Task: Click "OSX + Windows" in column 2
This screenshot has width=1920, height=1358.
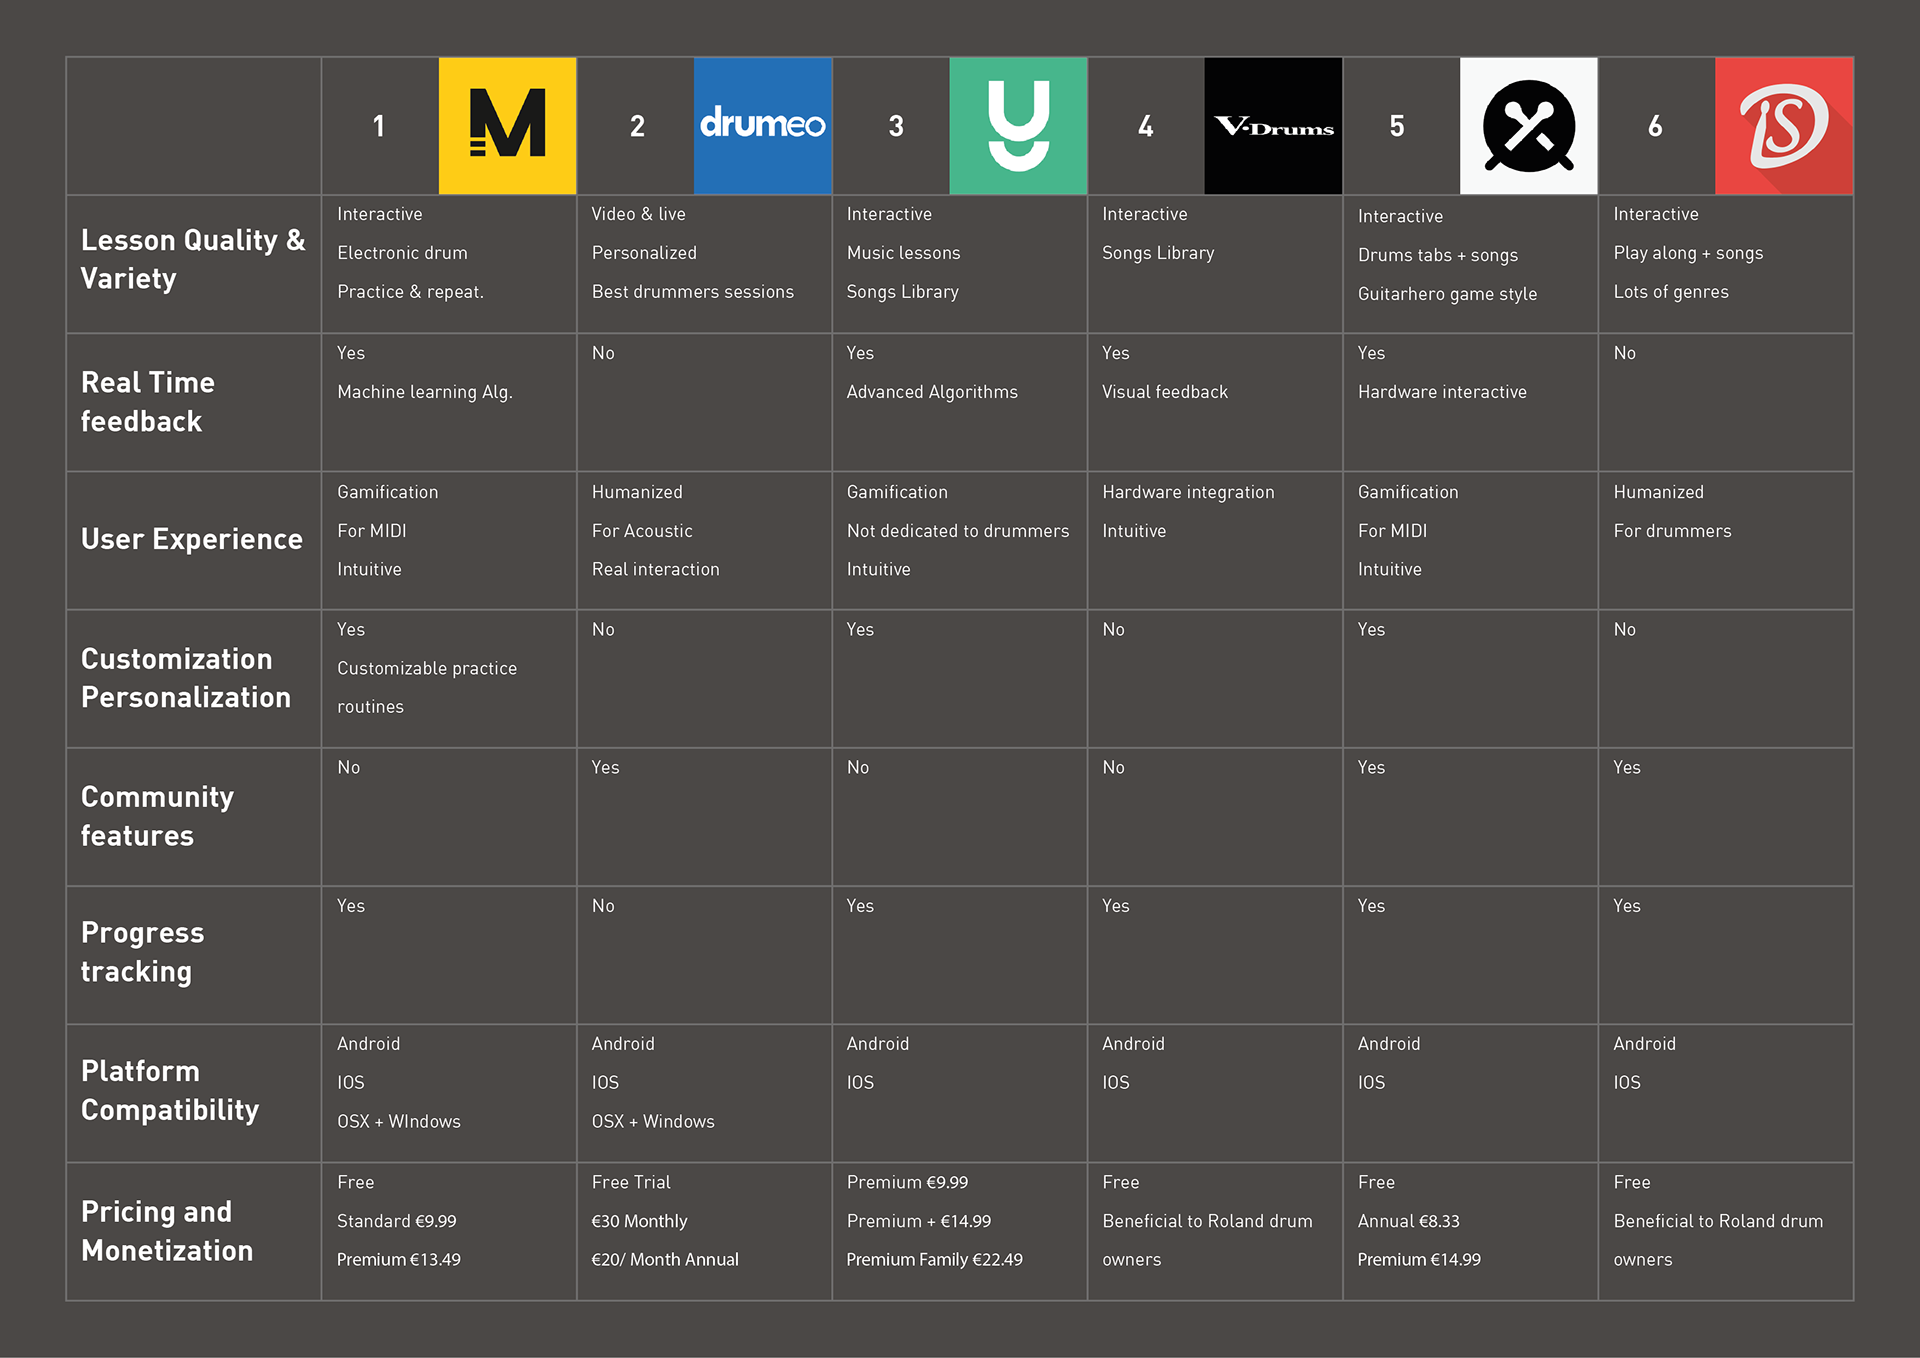Action: click(x=653, y=1122)
